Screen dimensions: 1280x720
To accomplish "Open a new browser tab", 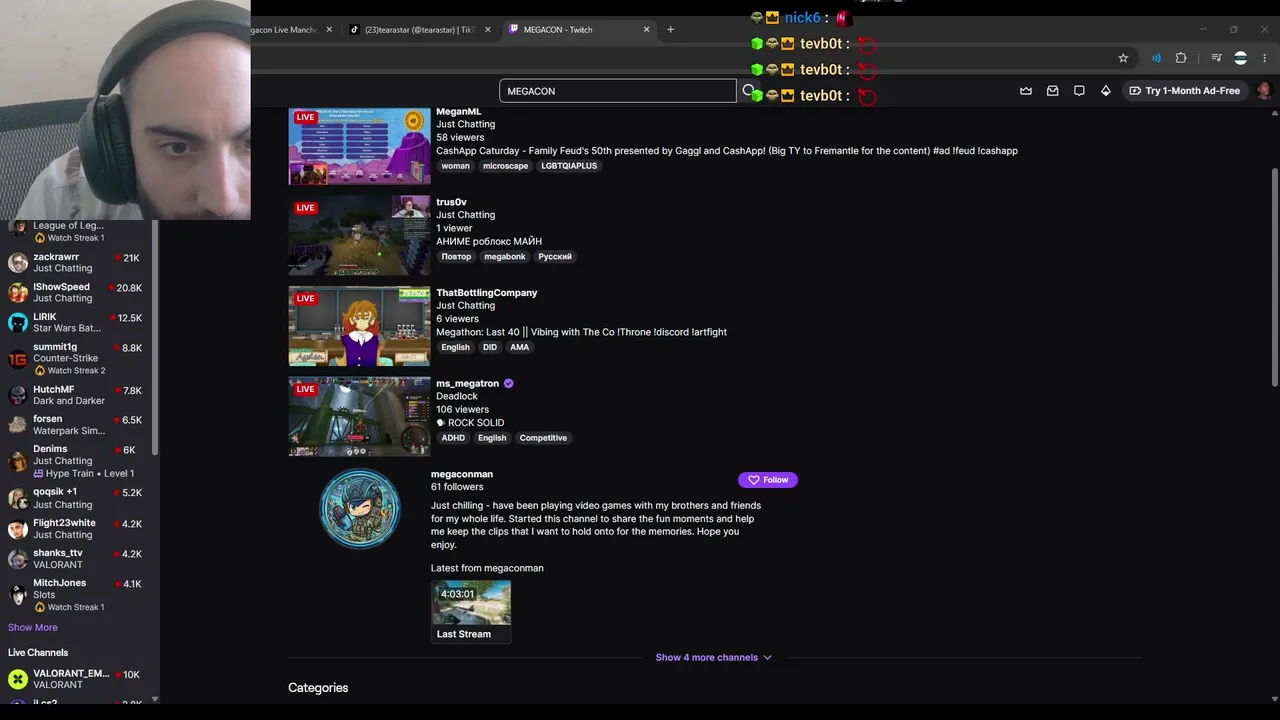I will tap(670, 30).
